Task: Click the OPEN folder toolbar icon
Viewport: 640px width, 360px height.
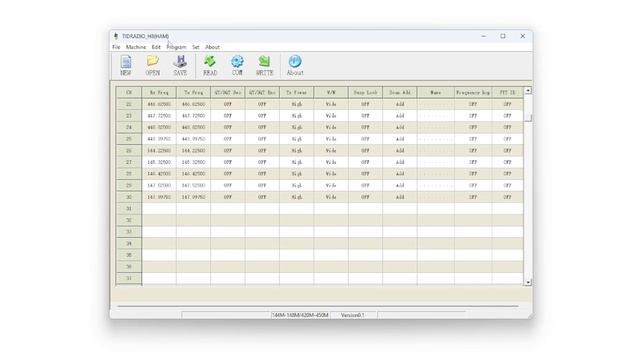Action: point(153,65)
